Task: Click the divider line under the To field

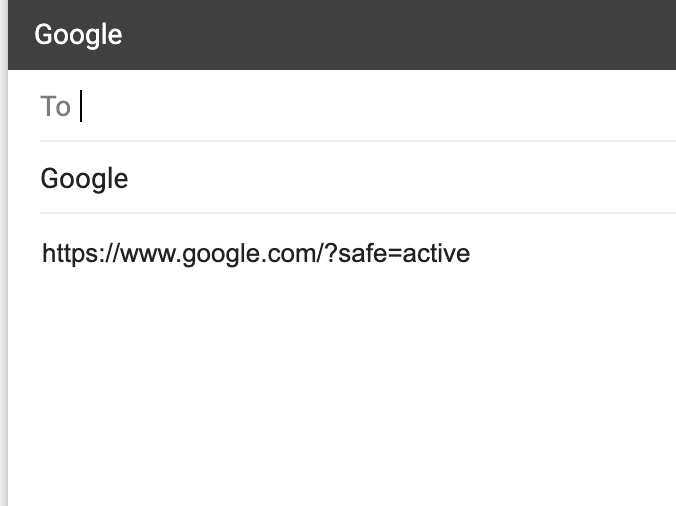Action: click(x=358, y=141)
